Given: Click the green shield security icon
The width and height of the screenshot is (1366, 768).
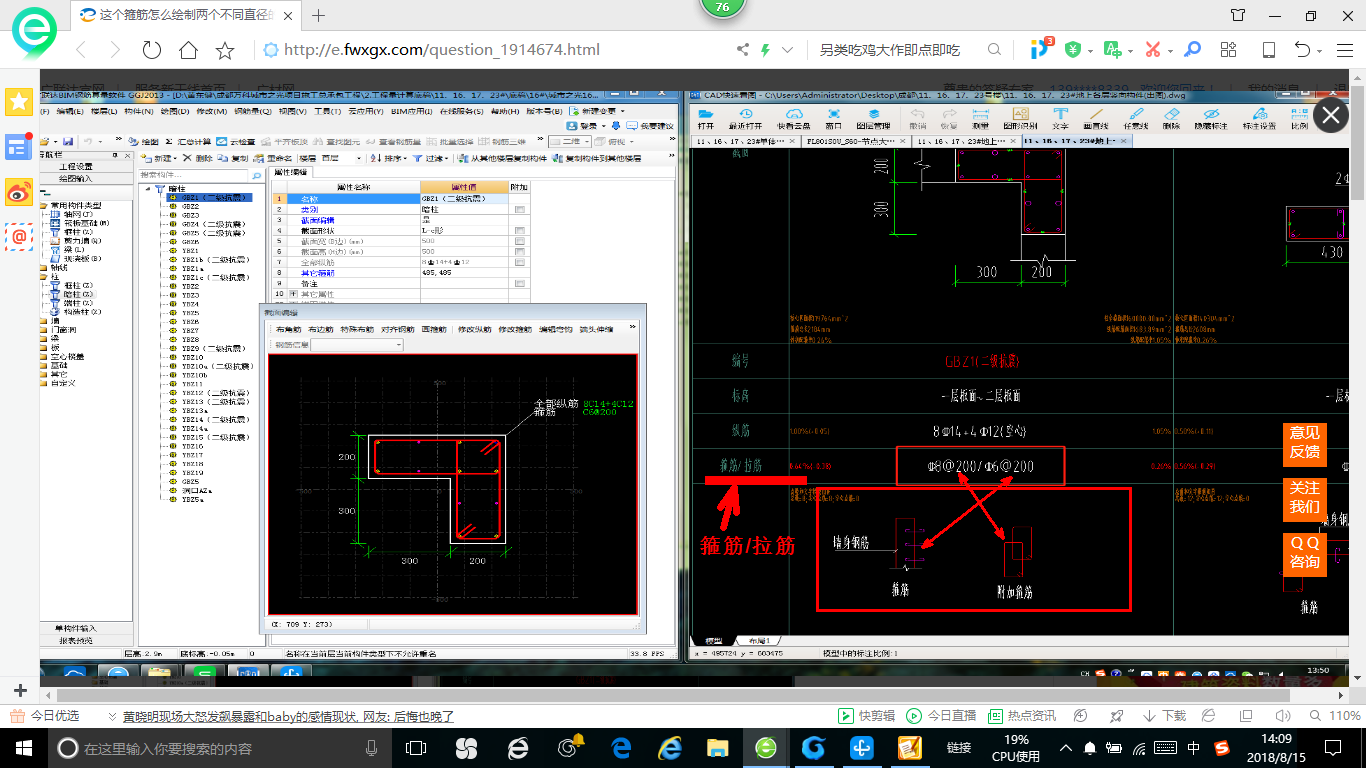Looking at the screenshot, I should pyautogui.click(x=1073, y=49).
